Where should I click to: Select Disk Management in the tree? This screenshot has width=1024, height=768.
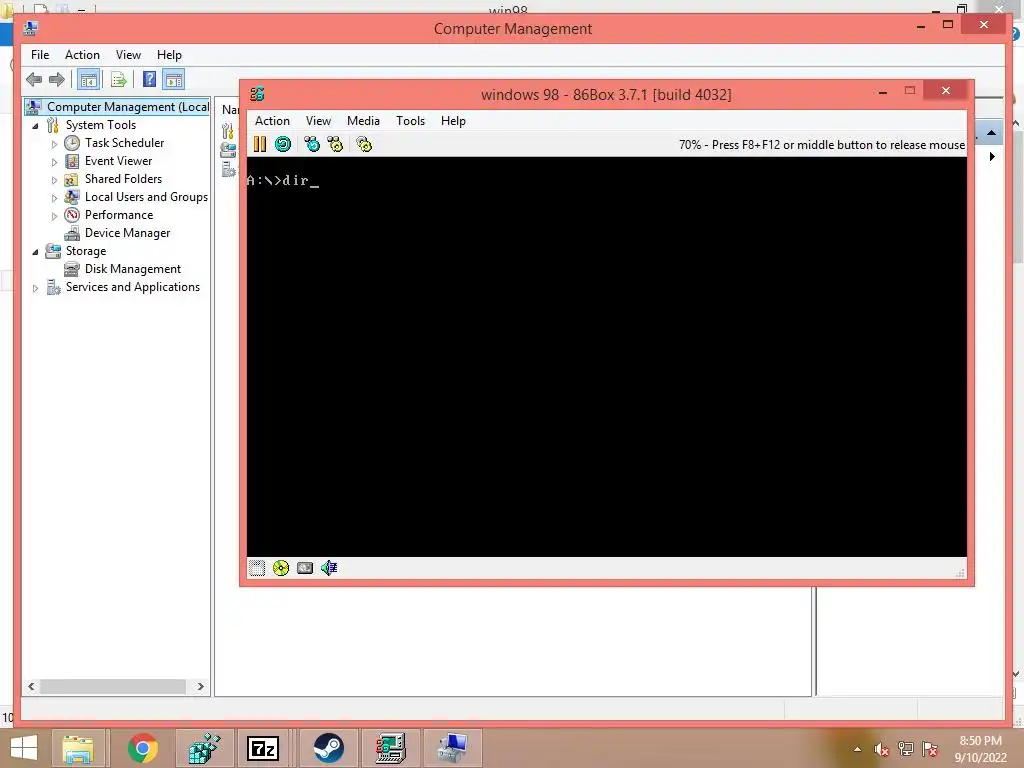tap(133, 269)
